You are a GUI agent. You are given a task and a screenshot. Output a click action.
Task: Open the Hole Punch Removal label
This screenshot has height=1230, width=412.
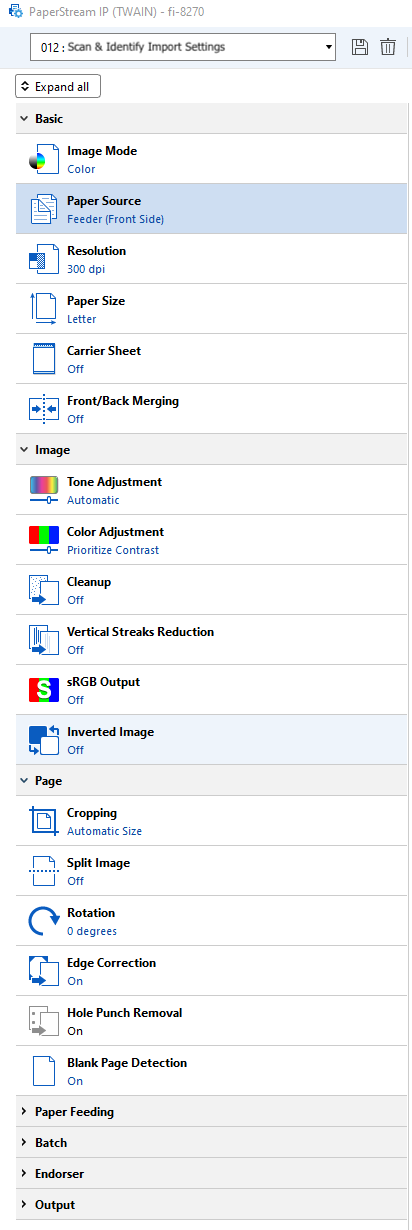point(125,1013)
